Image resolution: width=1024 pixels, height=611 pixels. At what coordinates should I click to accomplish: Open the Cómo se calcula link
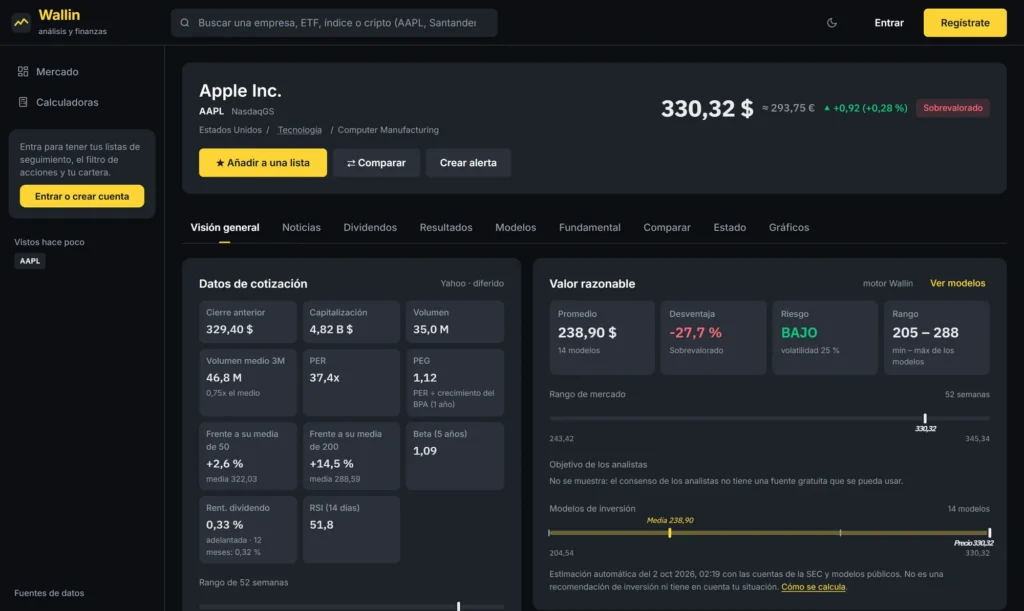coord(813,587)
